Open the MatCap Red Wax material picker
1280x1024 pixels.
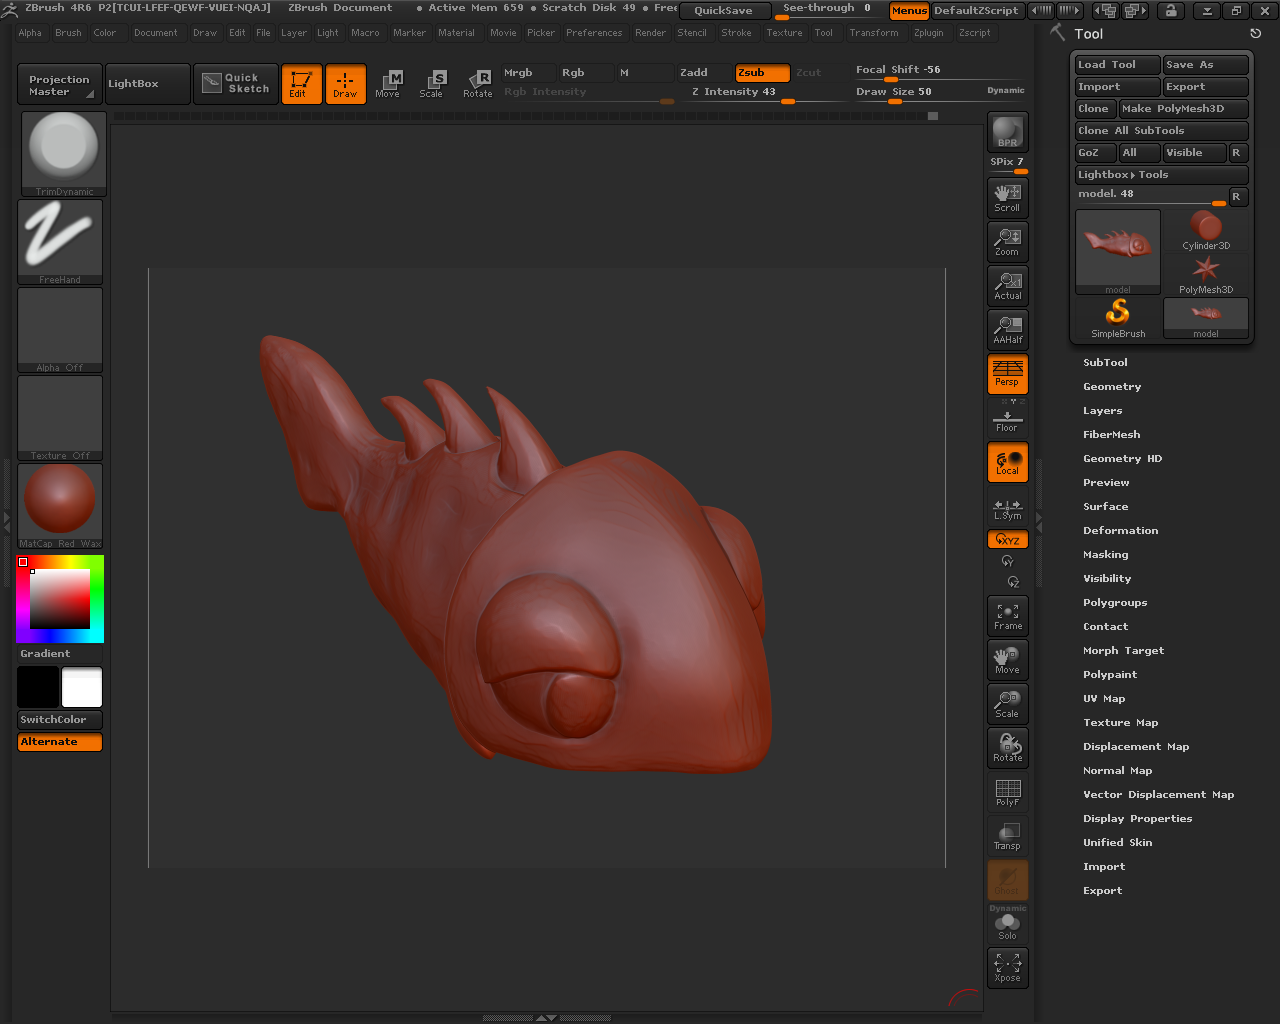60,506
